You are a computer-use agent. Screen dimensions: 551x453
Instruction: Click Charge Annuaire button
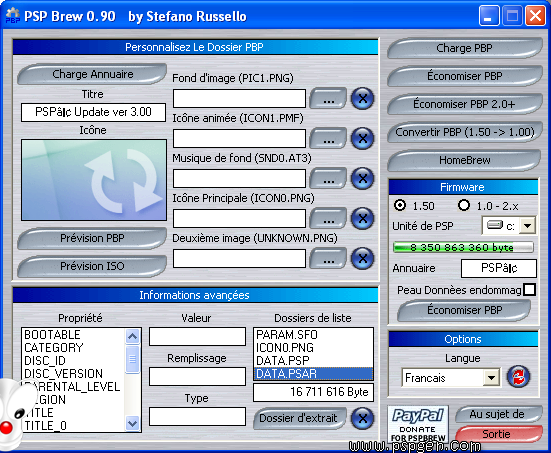[92, 74]
